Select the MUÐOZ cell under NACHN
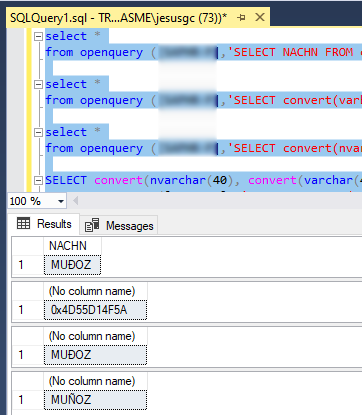Image resolution: width=362 pixels, height=415 pixels. click(72, 265)
